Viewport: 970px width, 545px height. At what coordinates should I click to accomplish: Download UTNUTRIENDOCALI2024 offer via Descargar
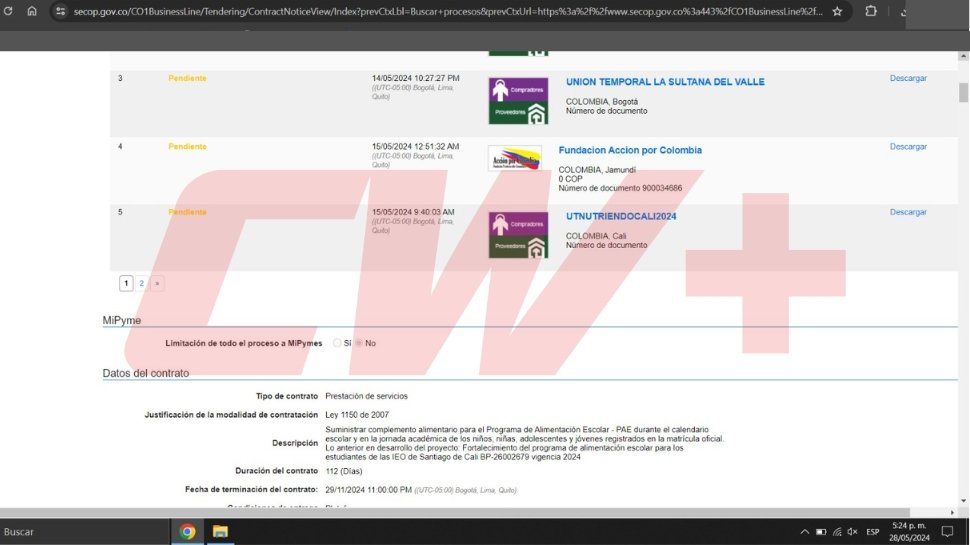pyautogui.click(x=908, y=212)
